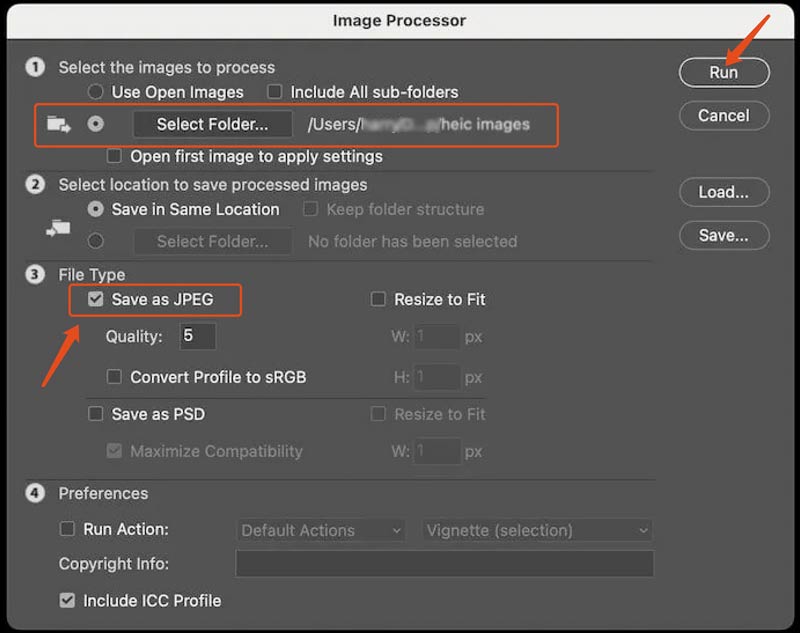Enable Resize to Fit for JPEG
The height and width of the screenshot is (633, 800).
[x=378, y=299]
